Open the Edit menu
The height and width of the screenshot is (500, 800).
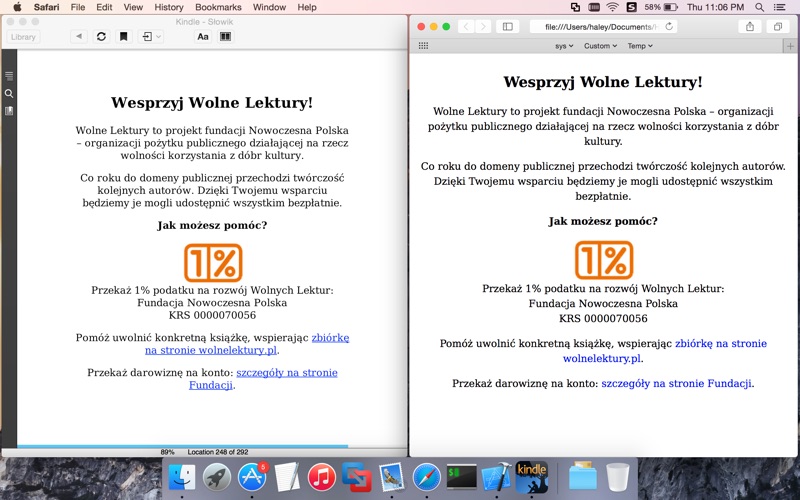[104, 7]
